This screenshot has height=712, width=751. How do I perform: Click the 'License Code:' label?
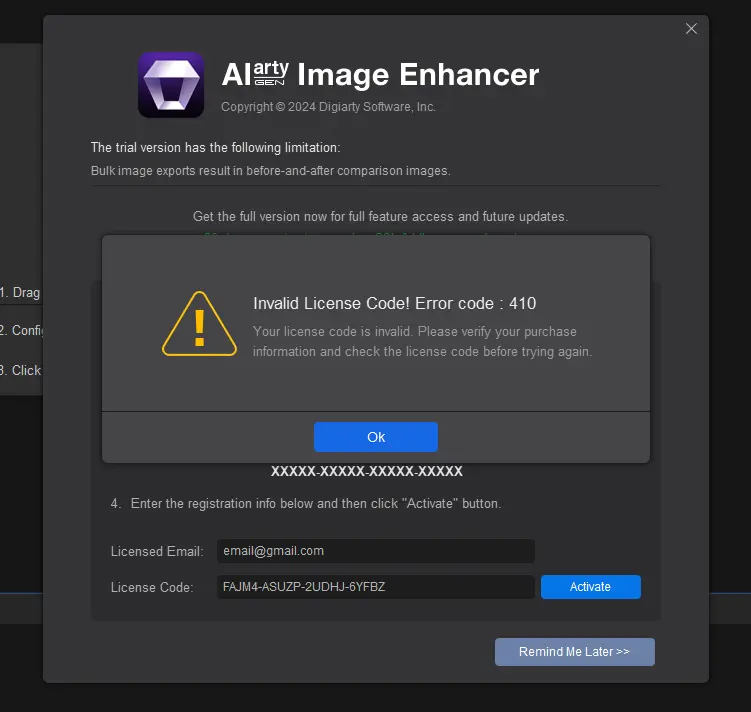click(x=152, y=587)
